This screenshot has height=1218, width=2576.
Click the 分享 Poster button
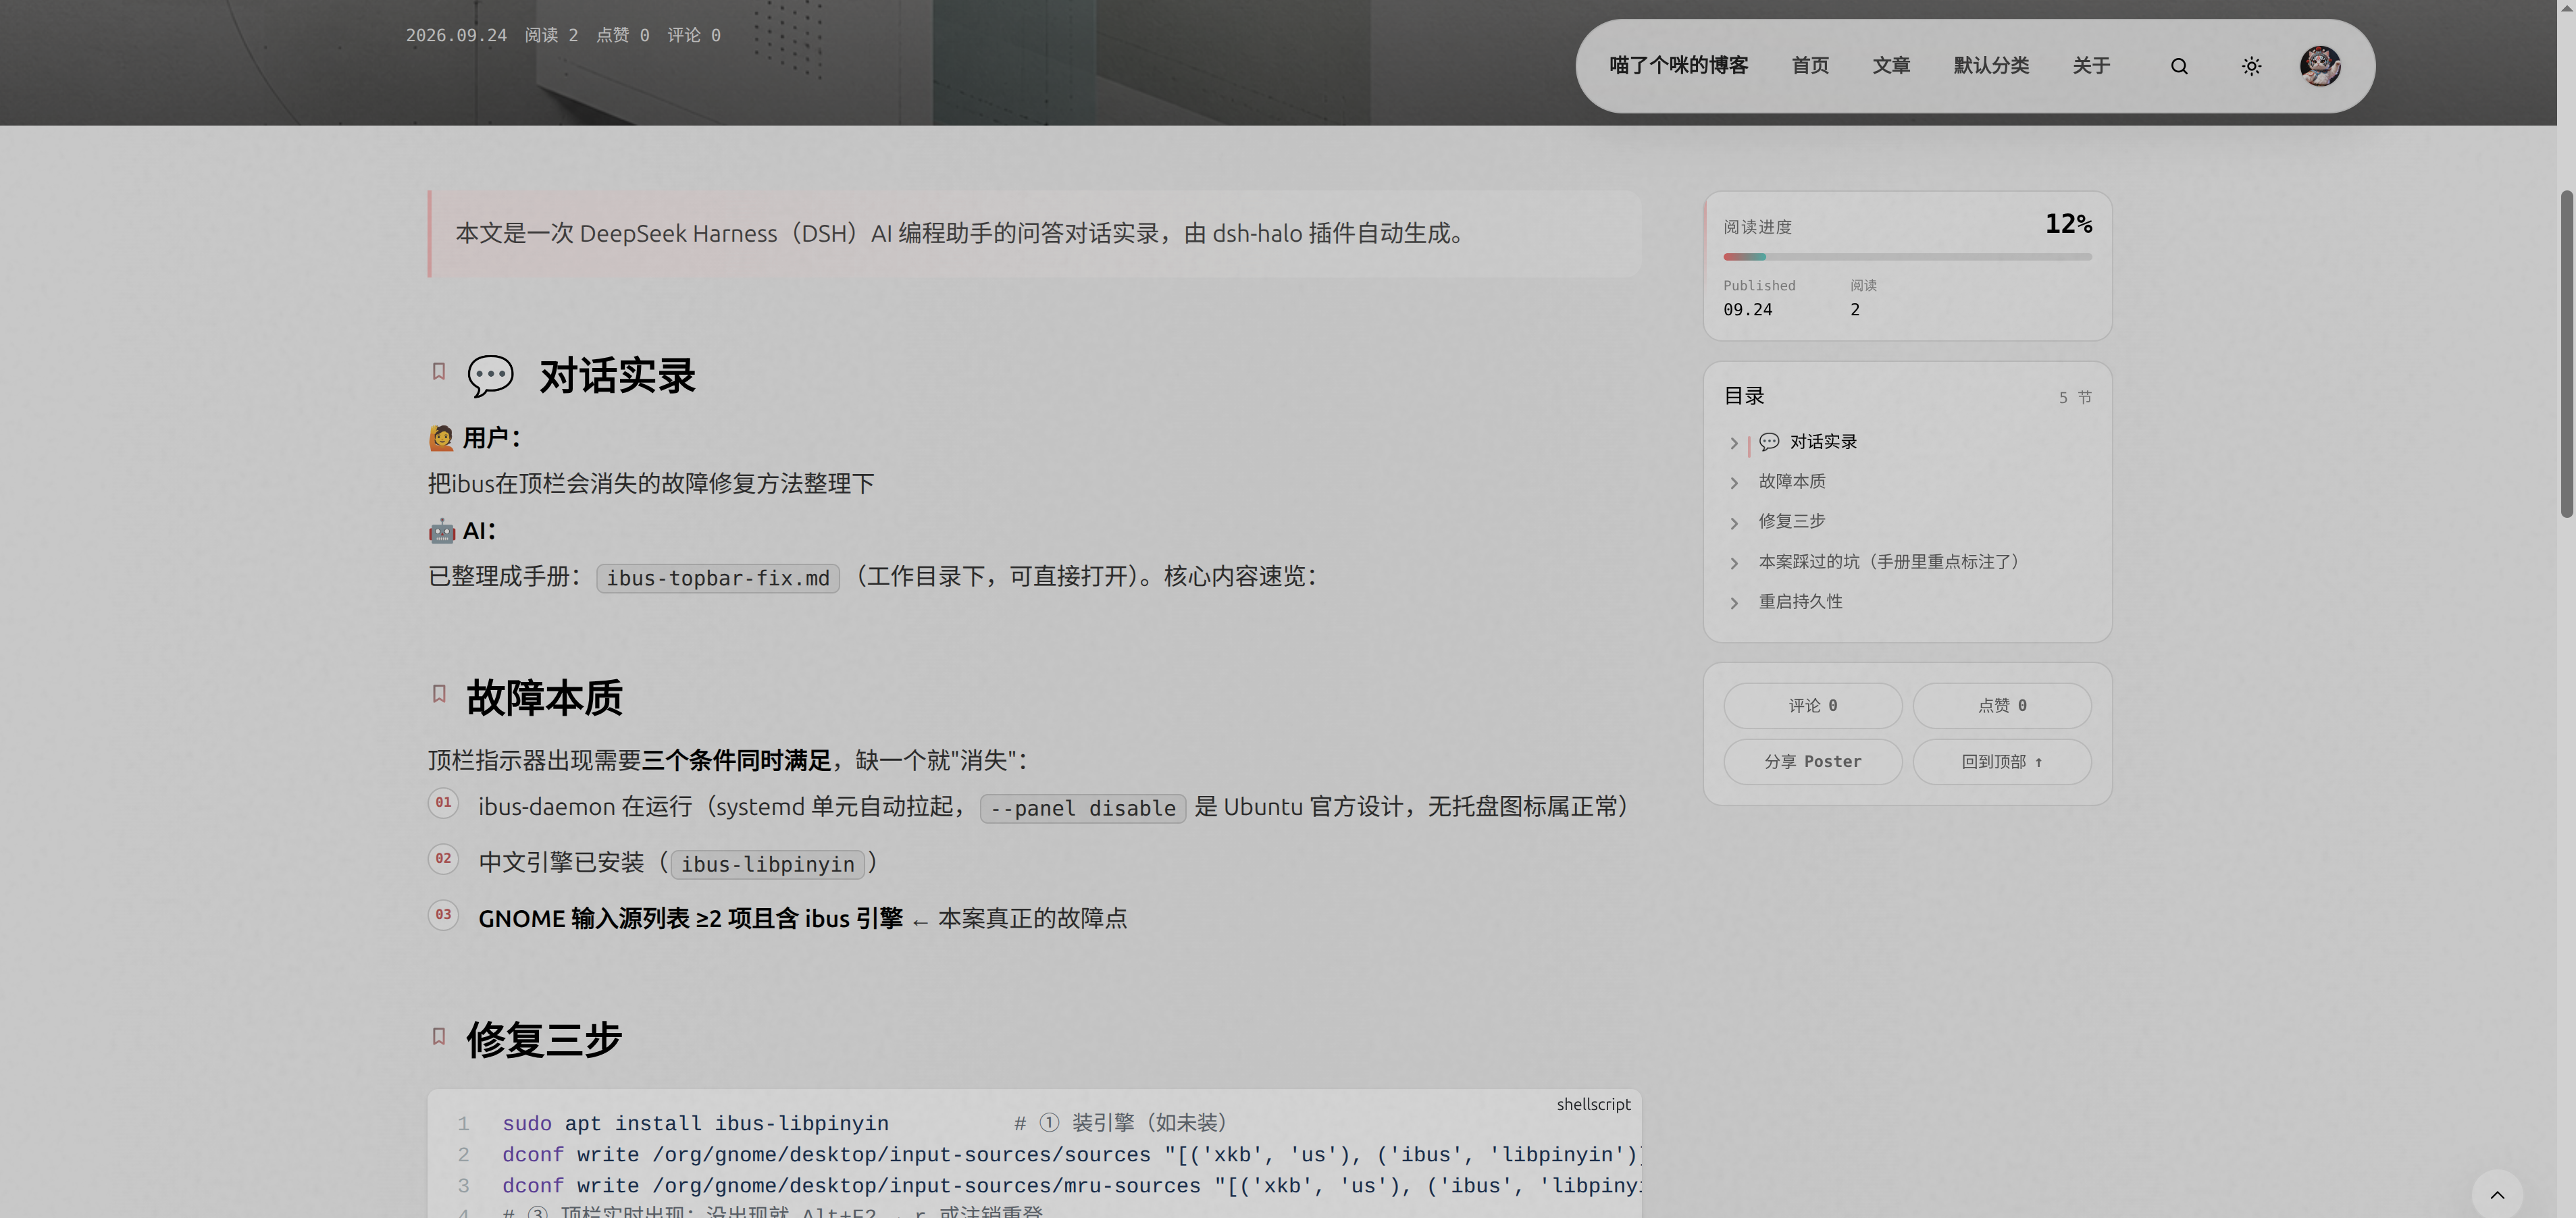click(x=1812, y=762)
